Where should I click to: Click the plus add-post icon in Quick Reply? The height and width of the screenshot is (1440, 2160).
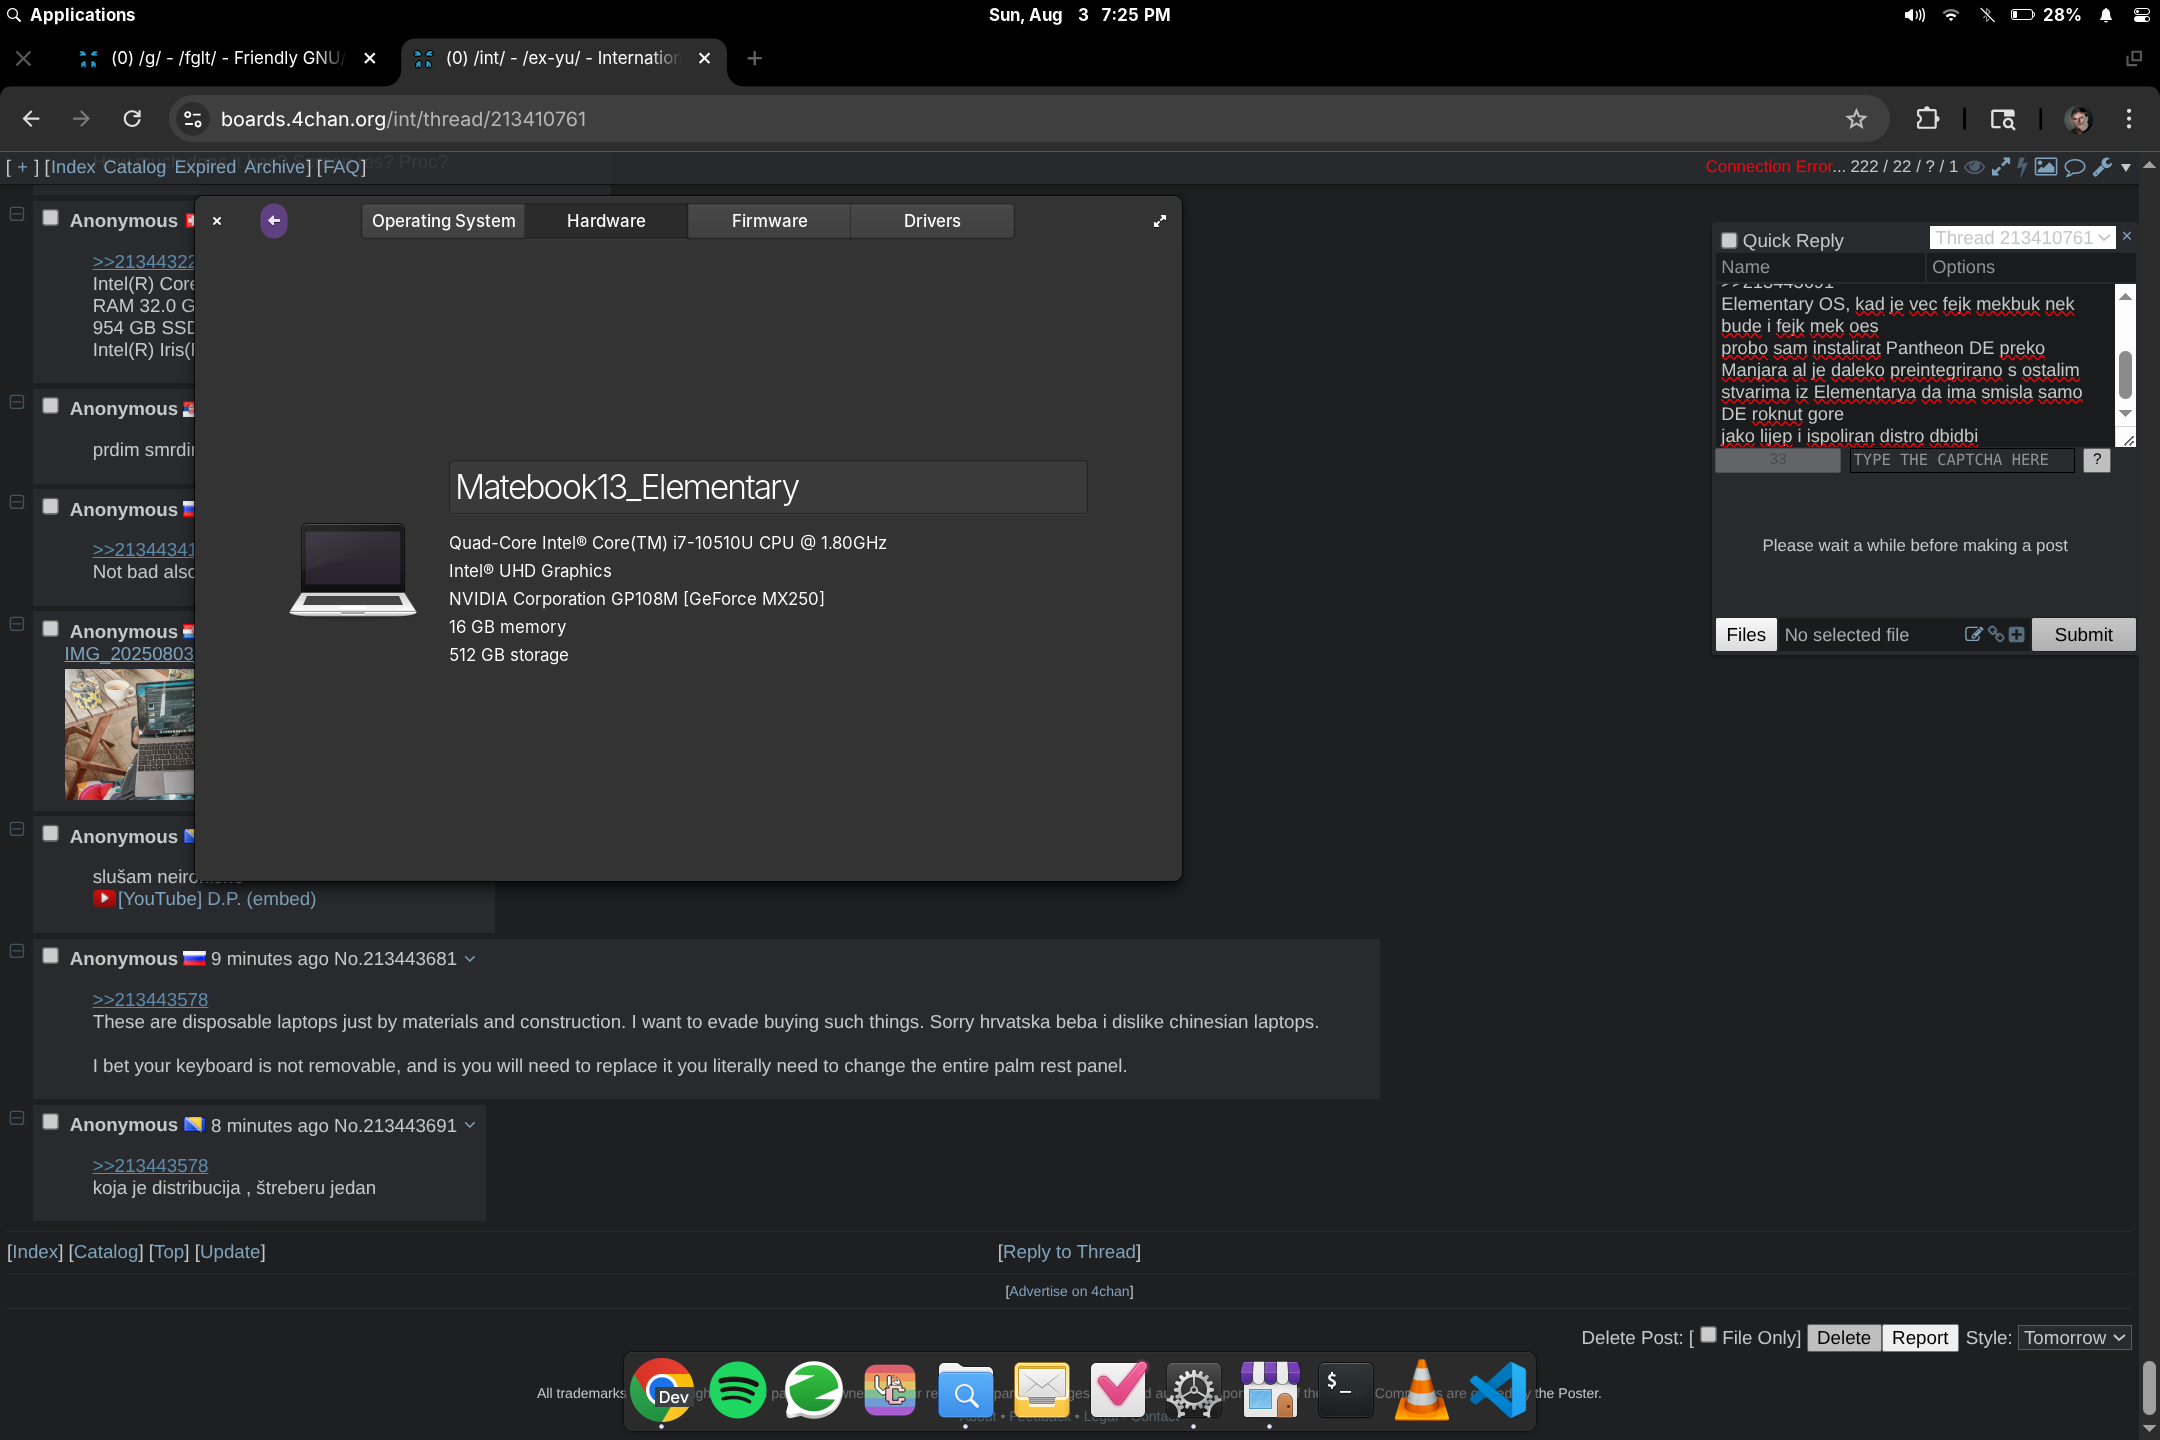coord(2017,634)
